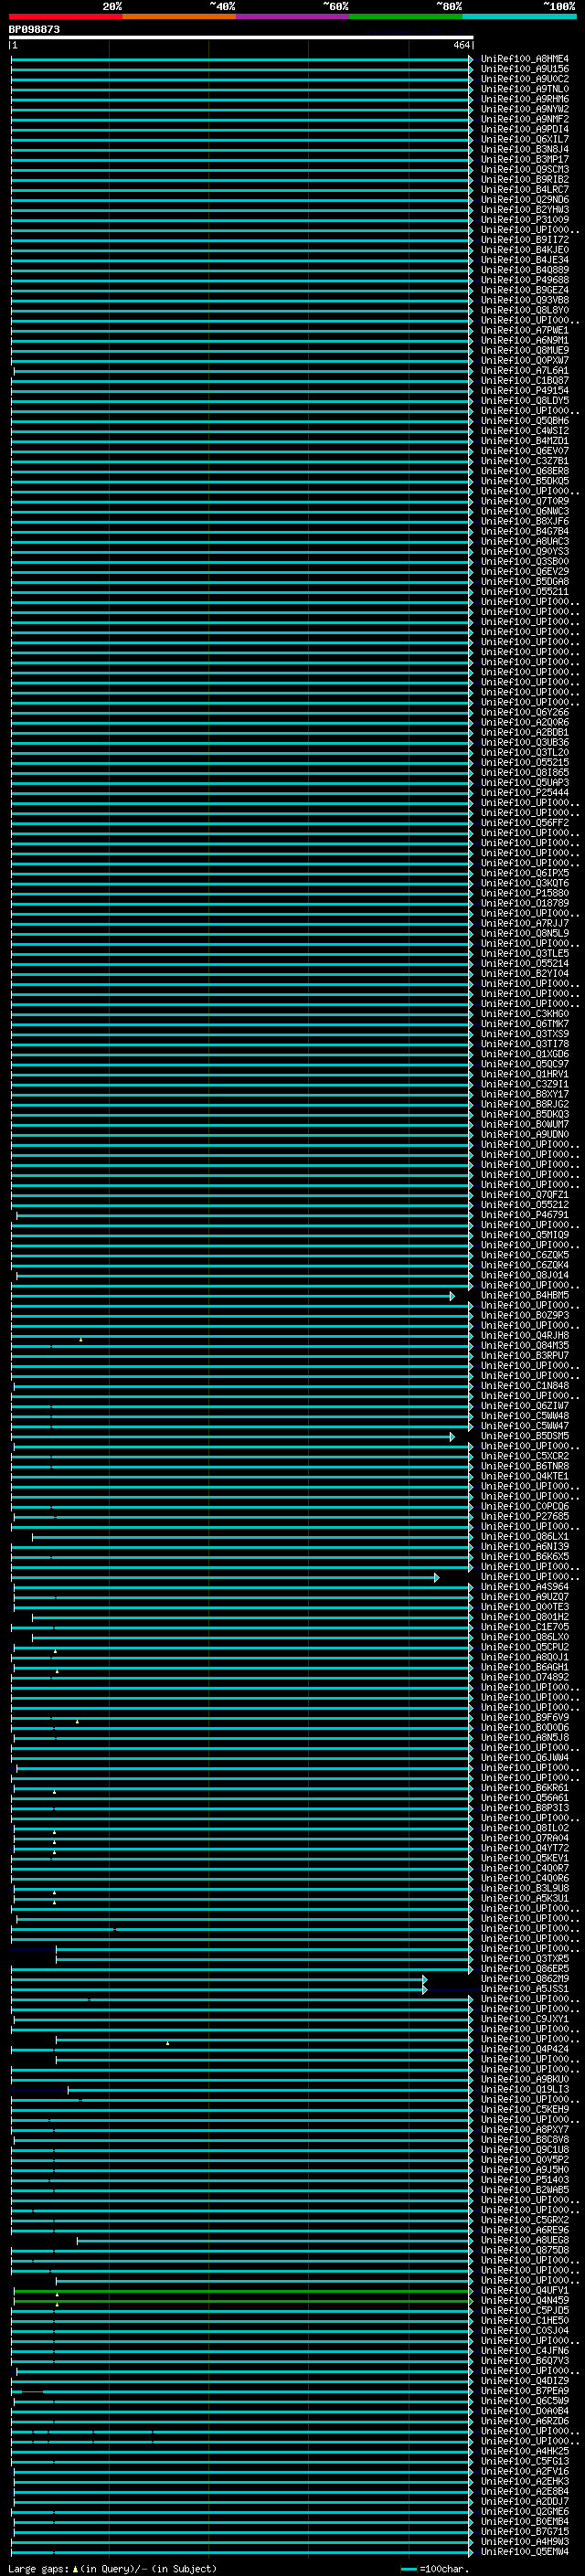Open hit UniRef100_A8HME4
The width and height of the screenshot is (585, 2576).
(524, 59)
